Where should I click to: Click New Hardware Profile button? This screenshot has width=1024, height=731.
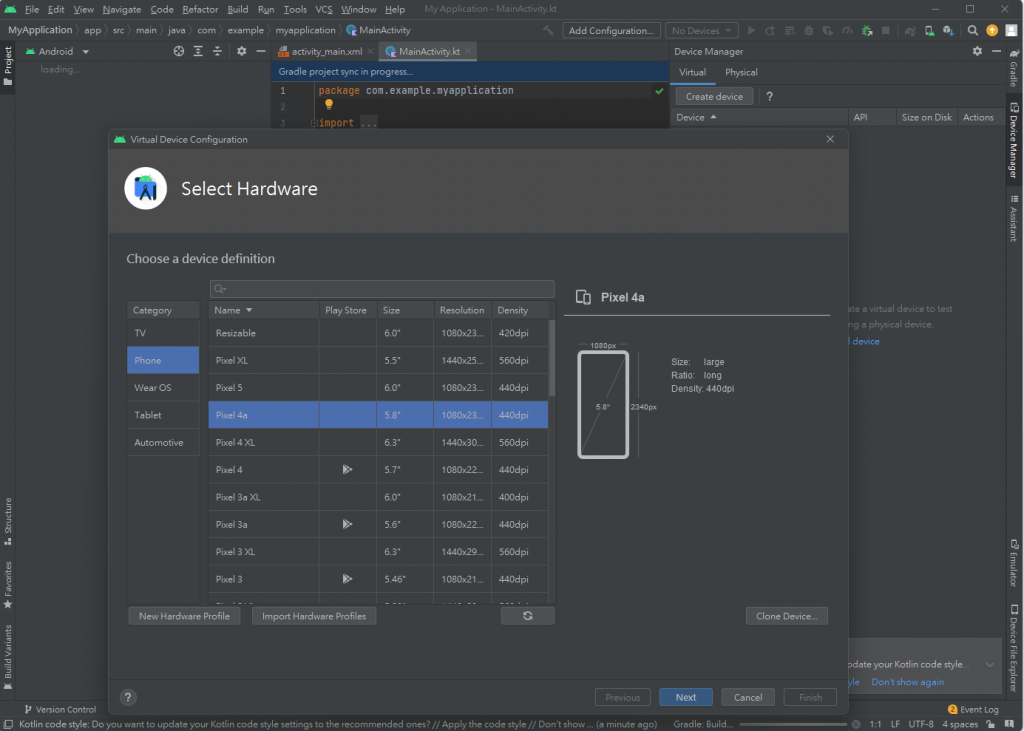pyautogui.click(x=184, y=616)
